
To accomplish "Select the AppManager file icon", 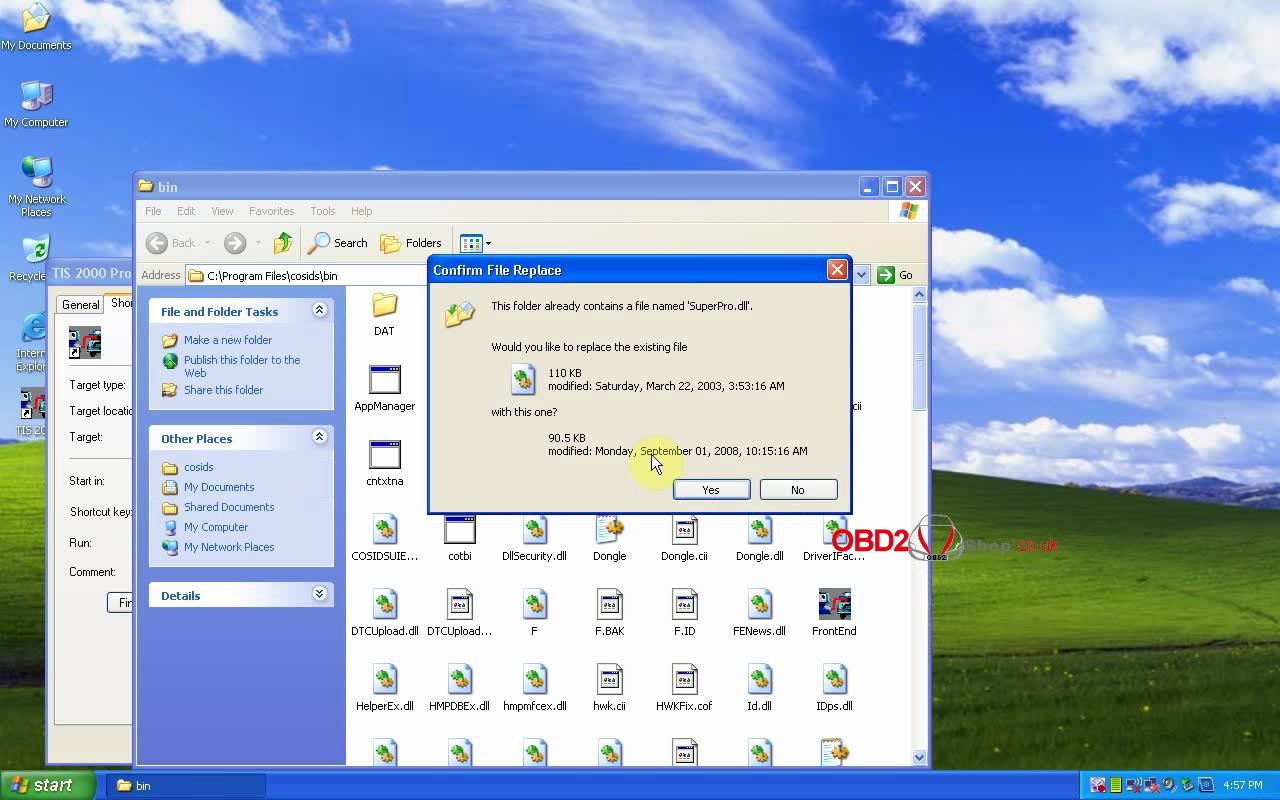I will pos(384,381).
